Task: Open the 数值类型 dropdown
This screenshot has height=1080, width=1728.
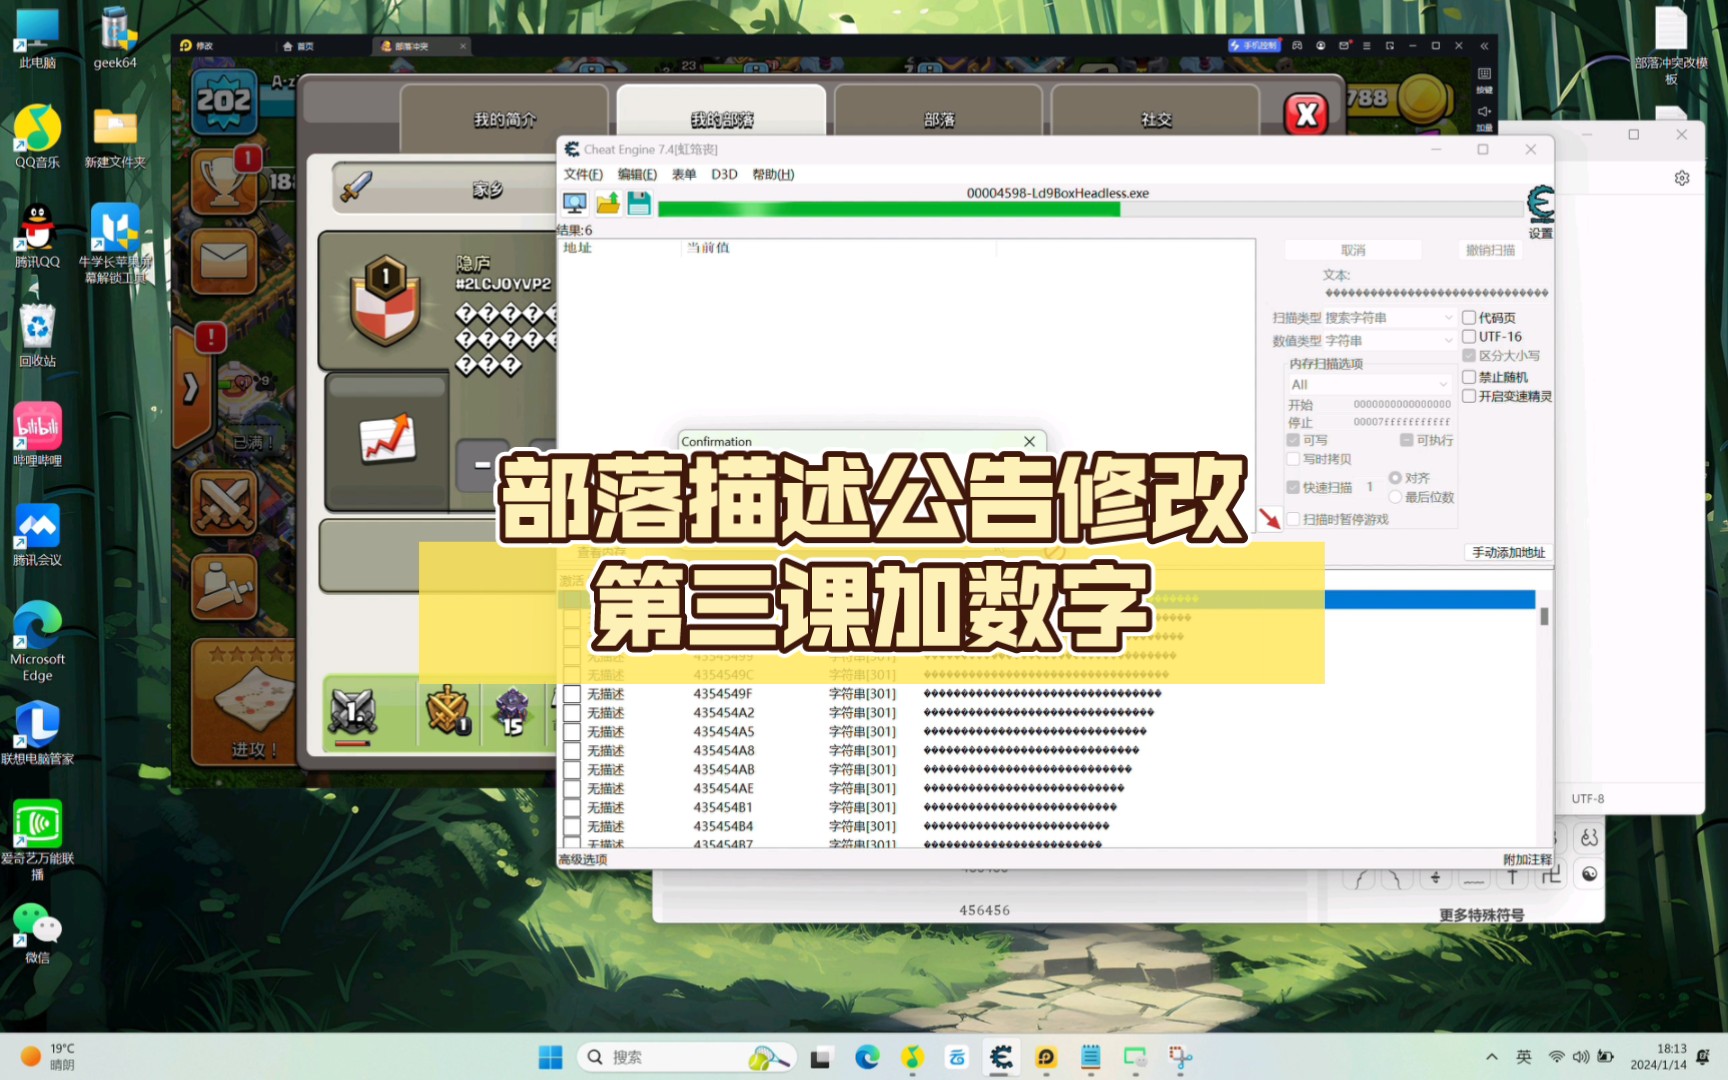Action: [x=1389, y=341]
